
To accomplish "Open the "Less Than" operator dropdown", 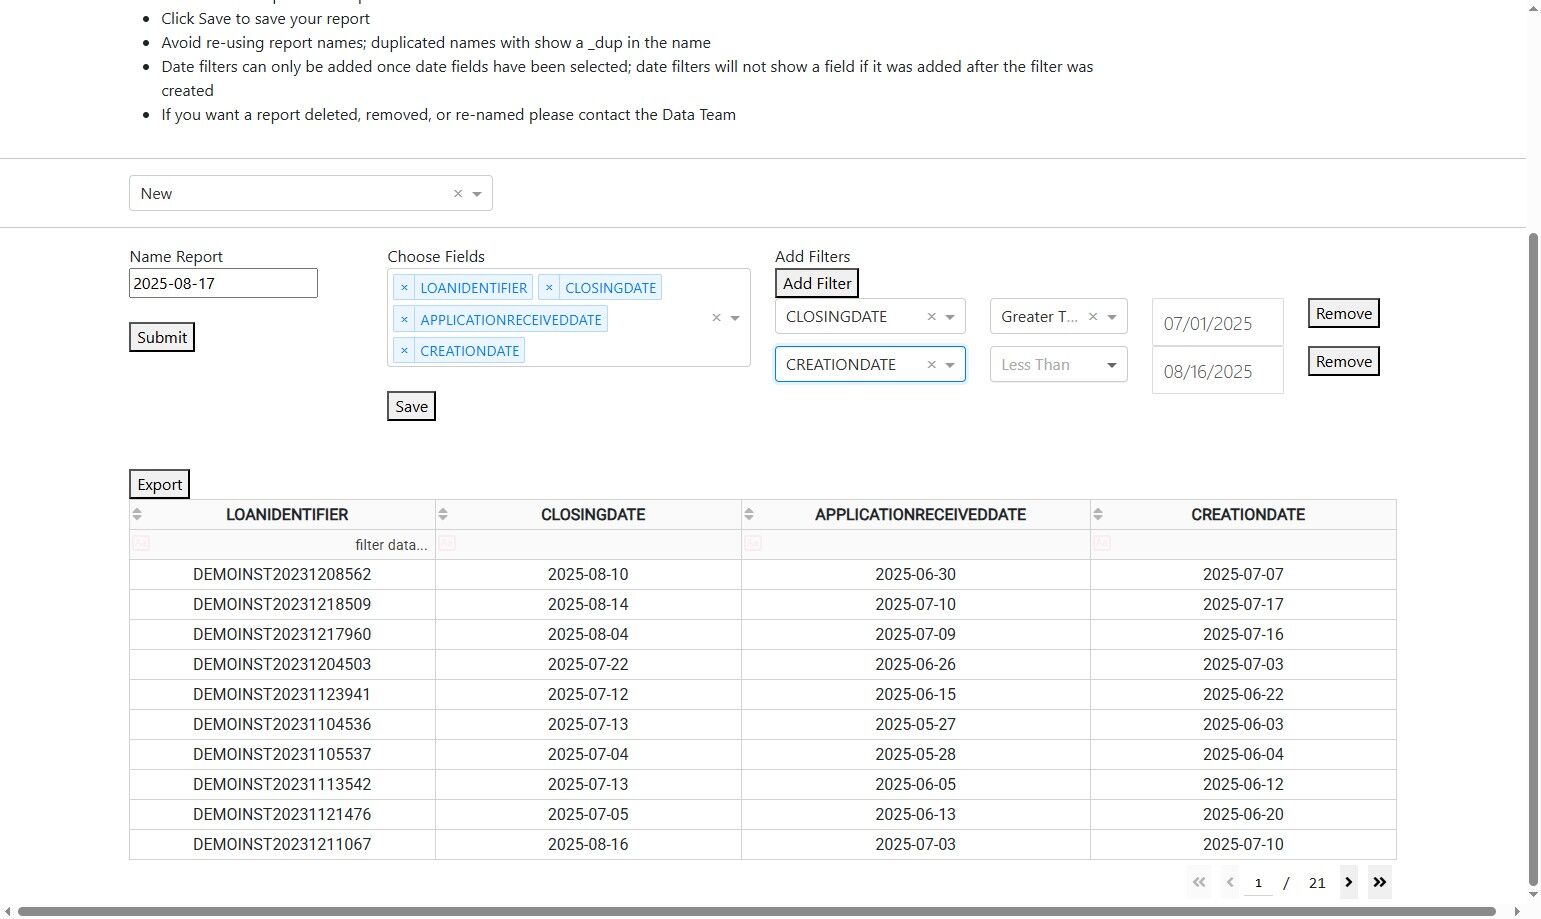I will (x=1112, y=365).
